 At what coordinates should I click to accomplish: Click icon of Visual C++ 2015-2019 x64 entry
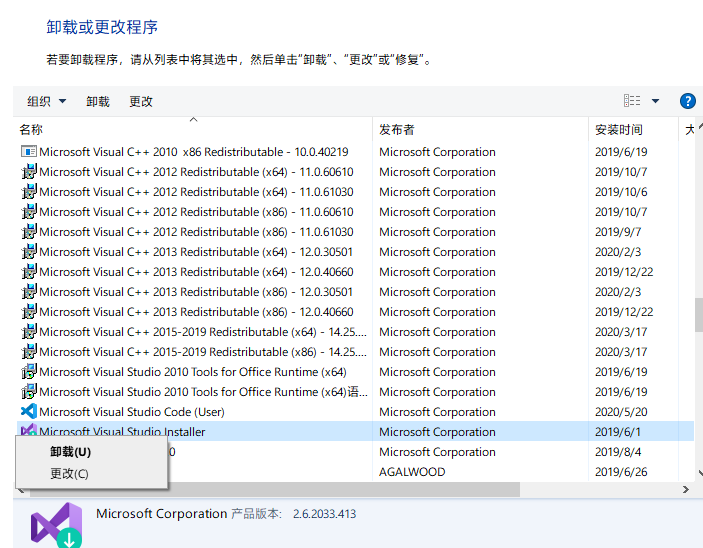(29, 332)
